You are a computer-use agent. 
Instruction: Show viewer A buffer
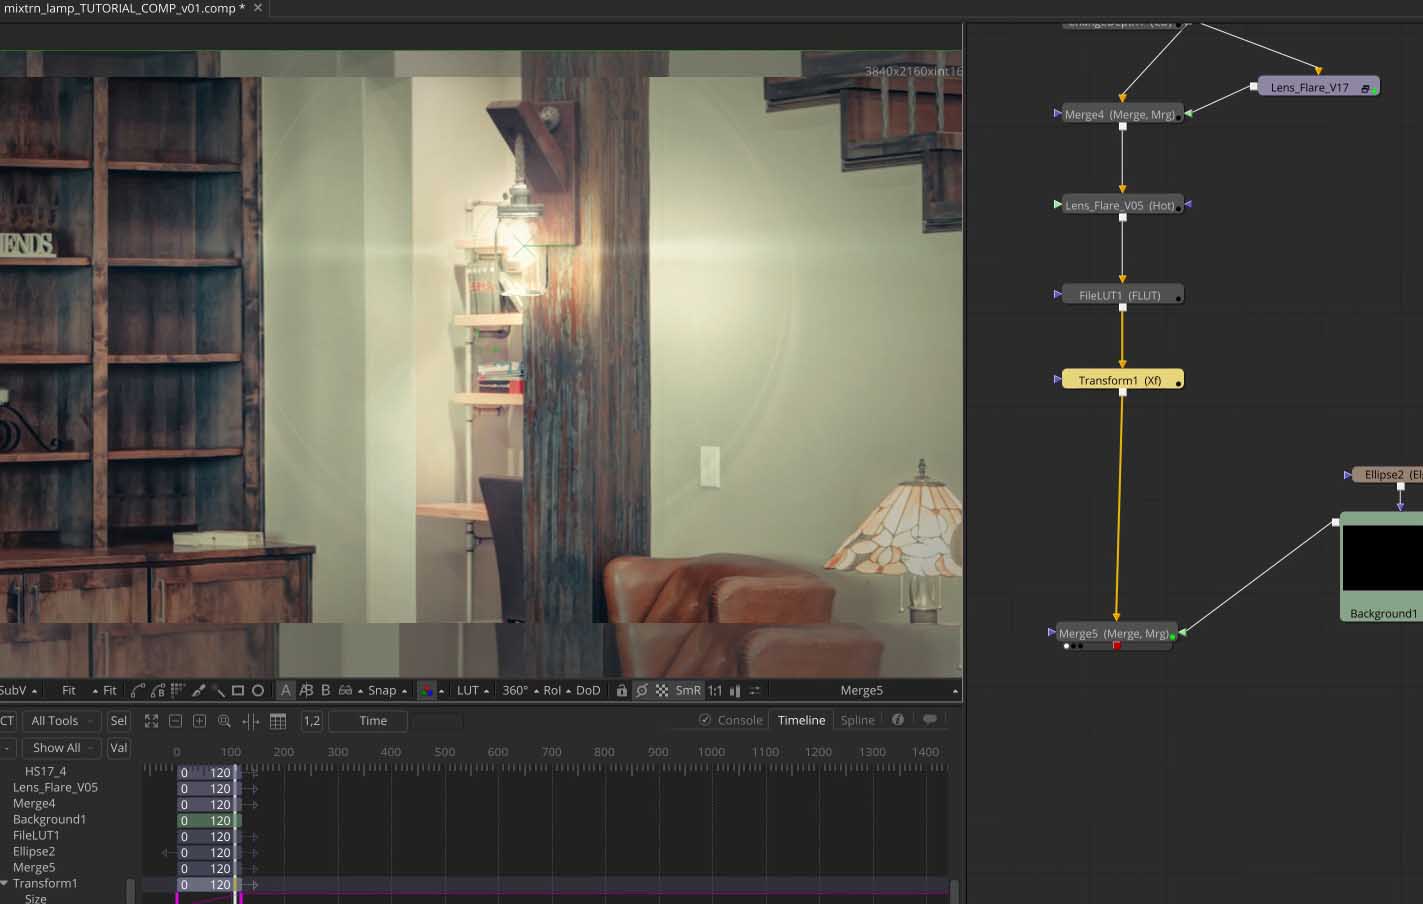coord(286,690)
